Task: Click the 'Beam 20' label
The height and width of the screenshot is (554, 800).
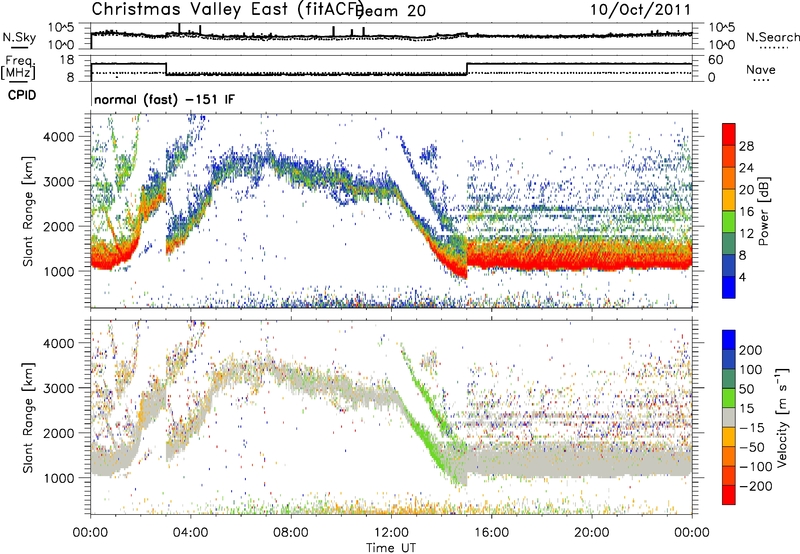Action: click(390, 11)
